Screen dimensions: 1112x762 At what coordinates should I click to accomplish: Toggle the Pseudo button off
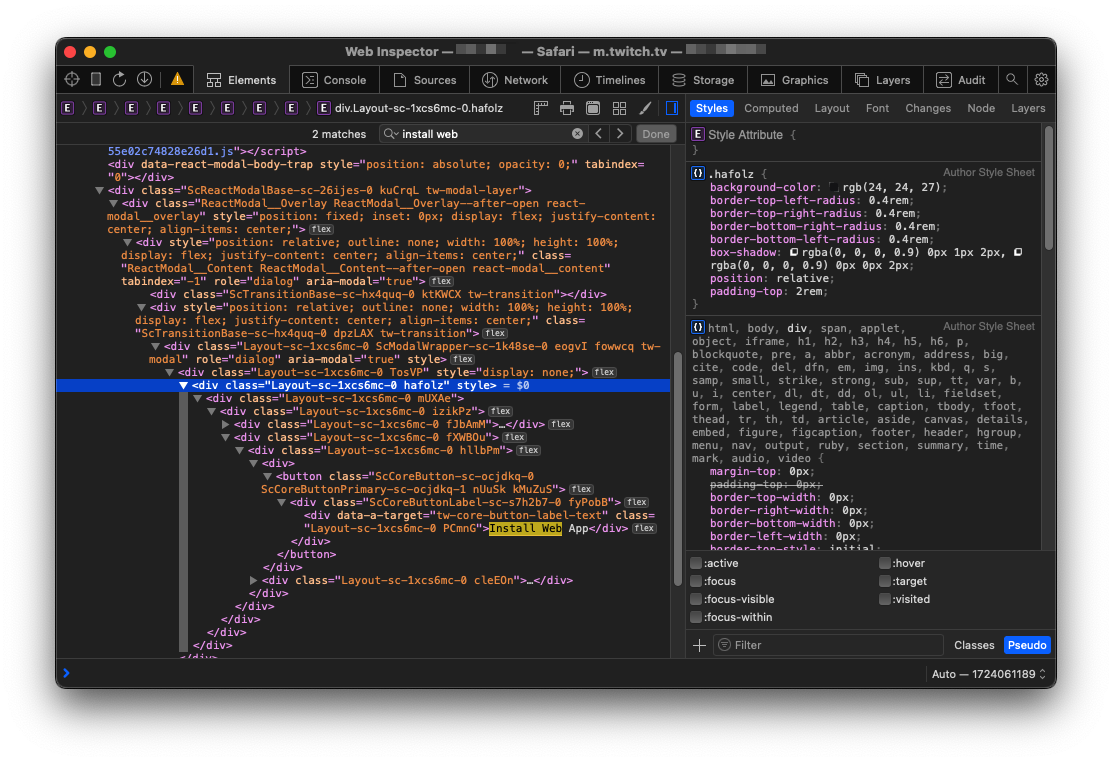coord(1027,645)
